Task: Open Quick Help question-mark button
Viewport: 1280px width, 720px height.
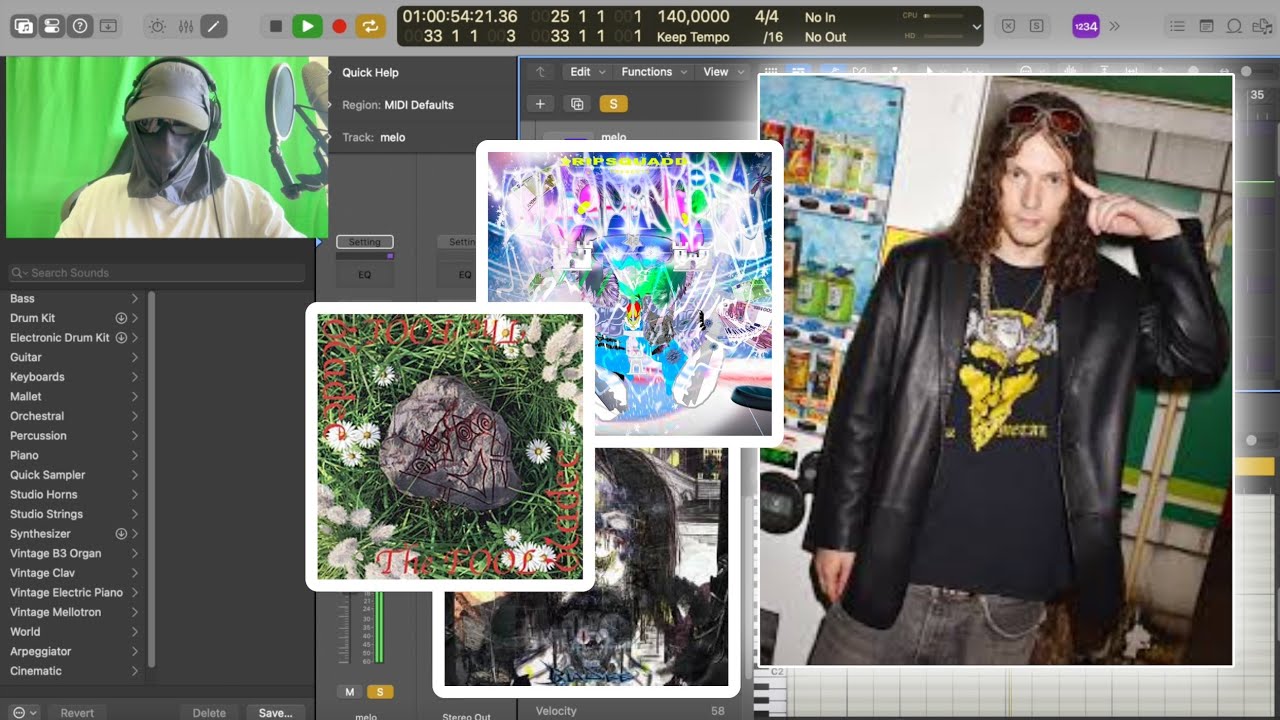Action: (x=80, y=26)
